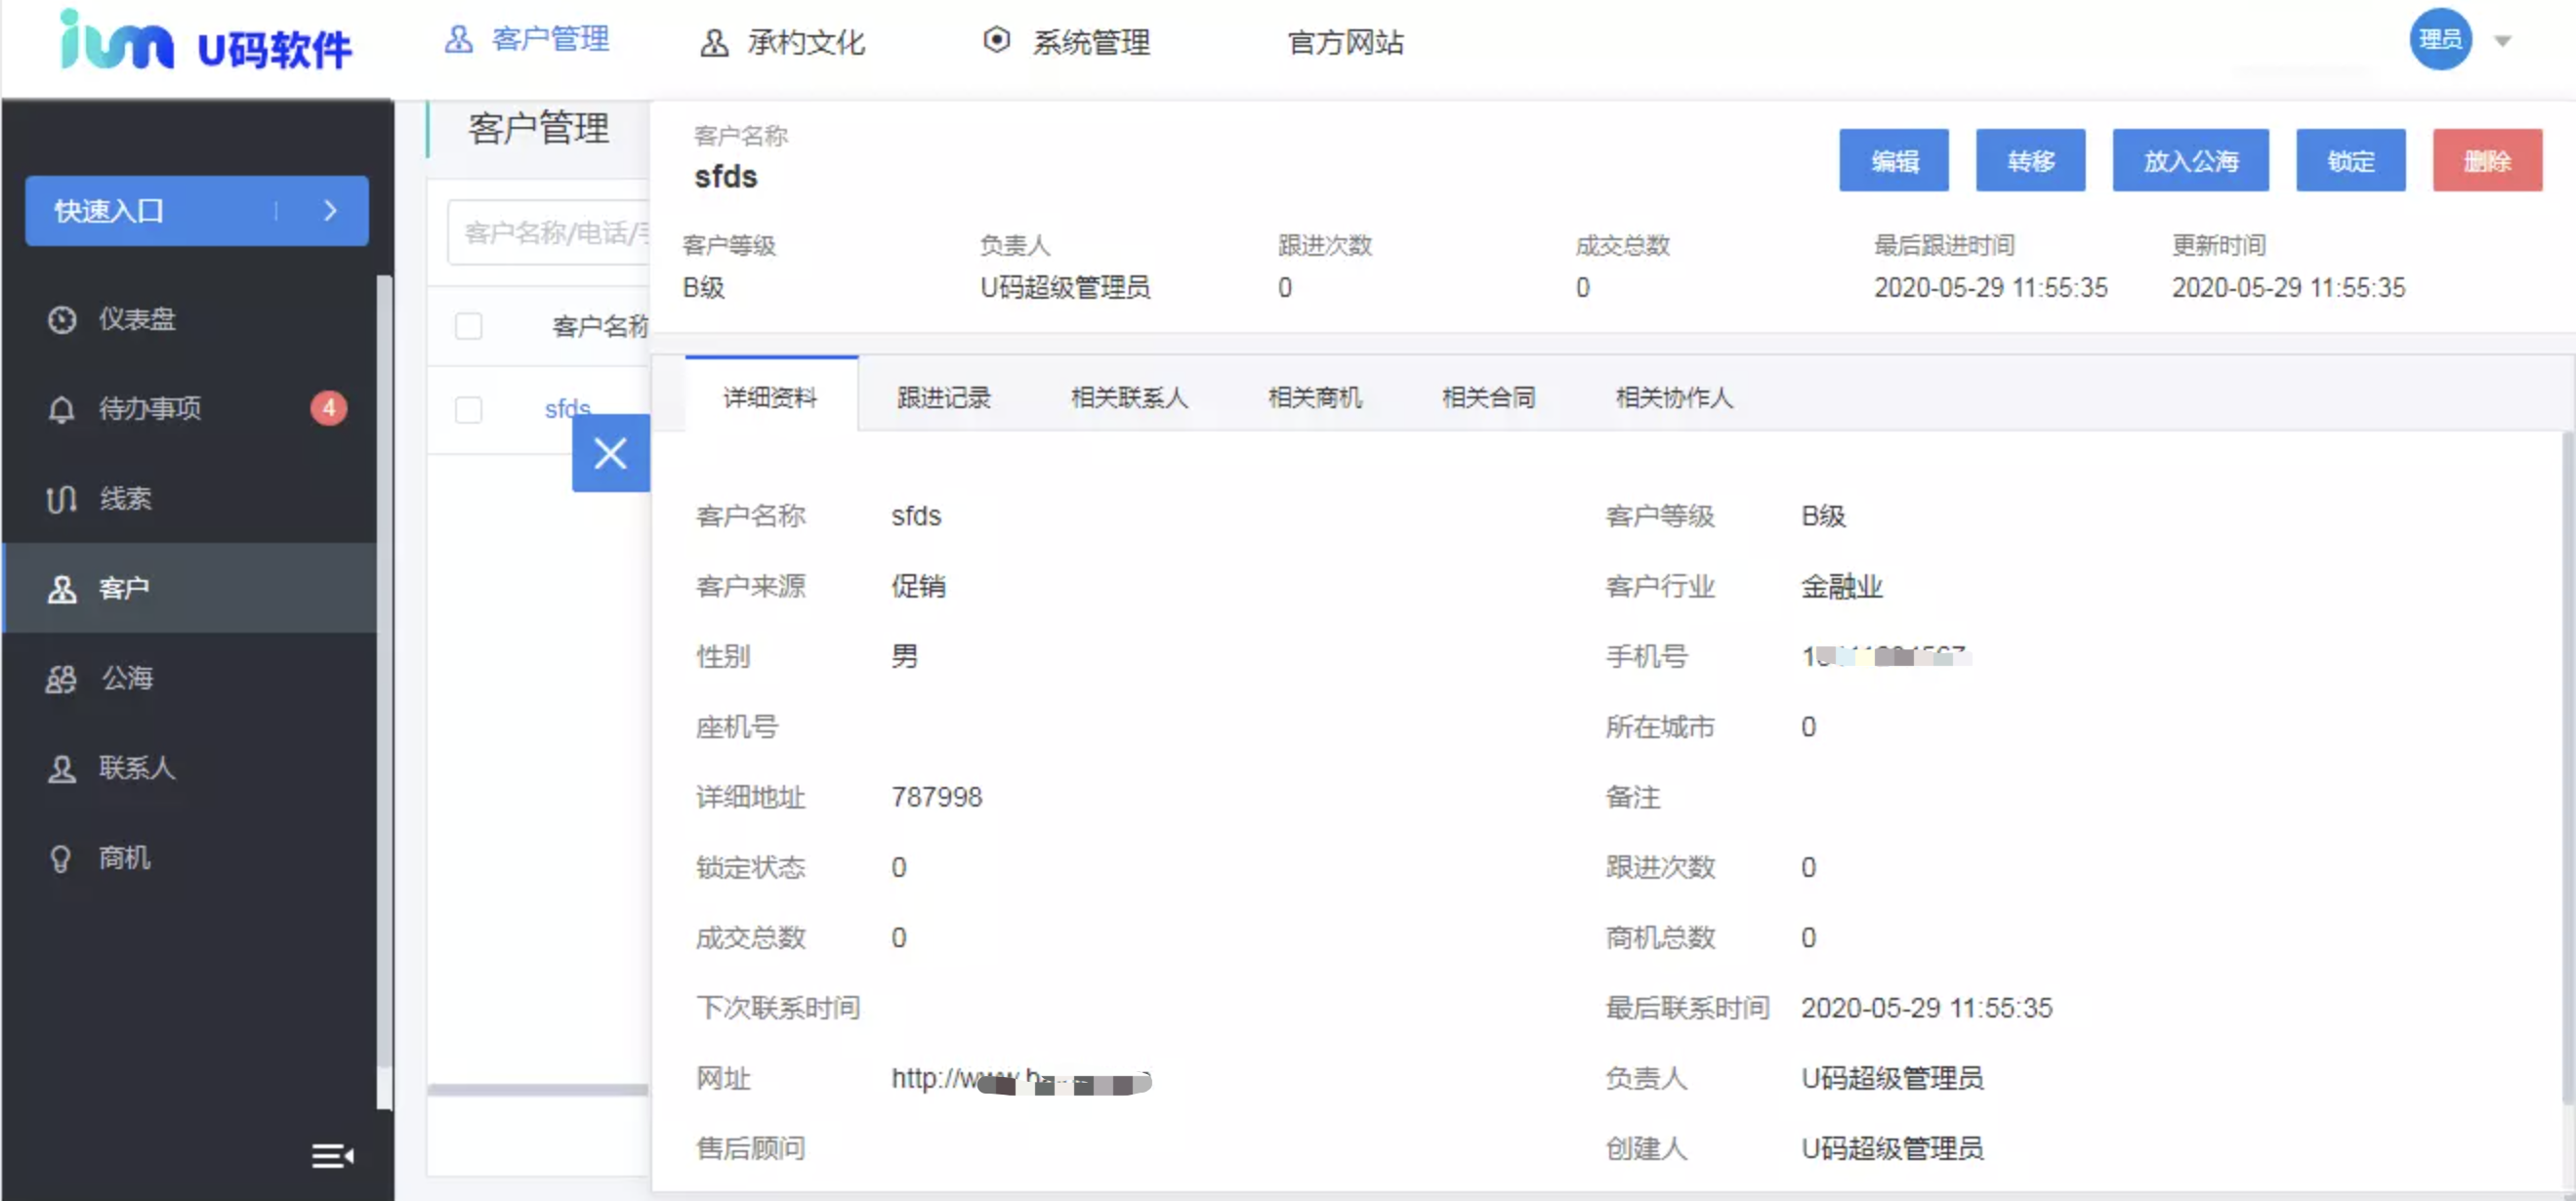The image size is (2576, 1201).
Task: Click the sfds customer name heading
Action: [726, 177]
